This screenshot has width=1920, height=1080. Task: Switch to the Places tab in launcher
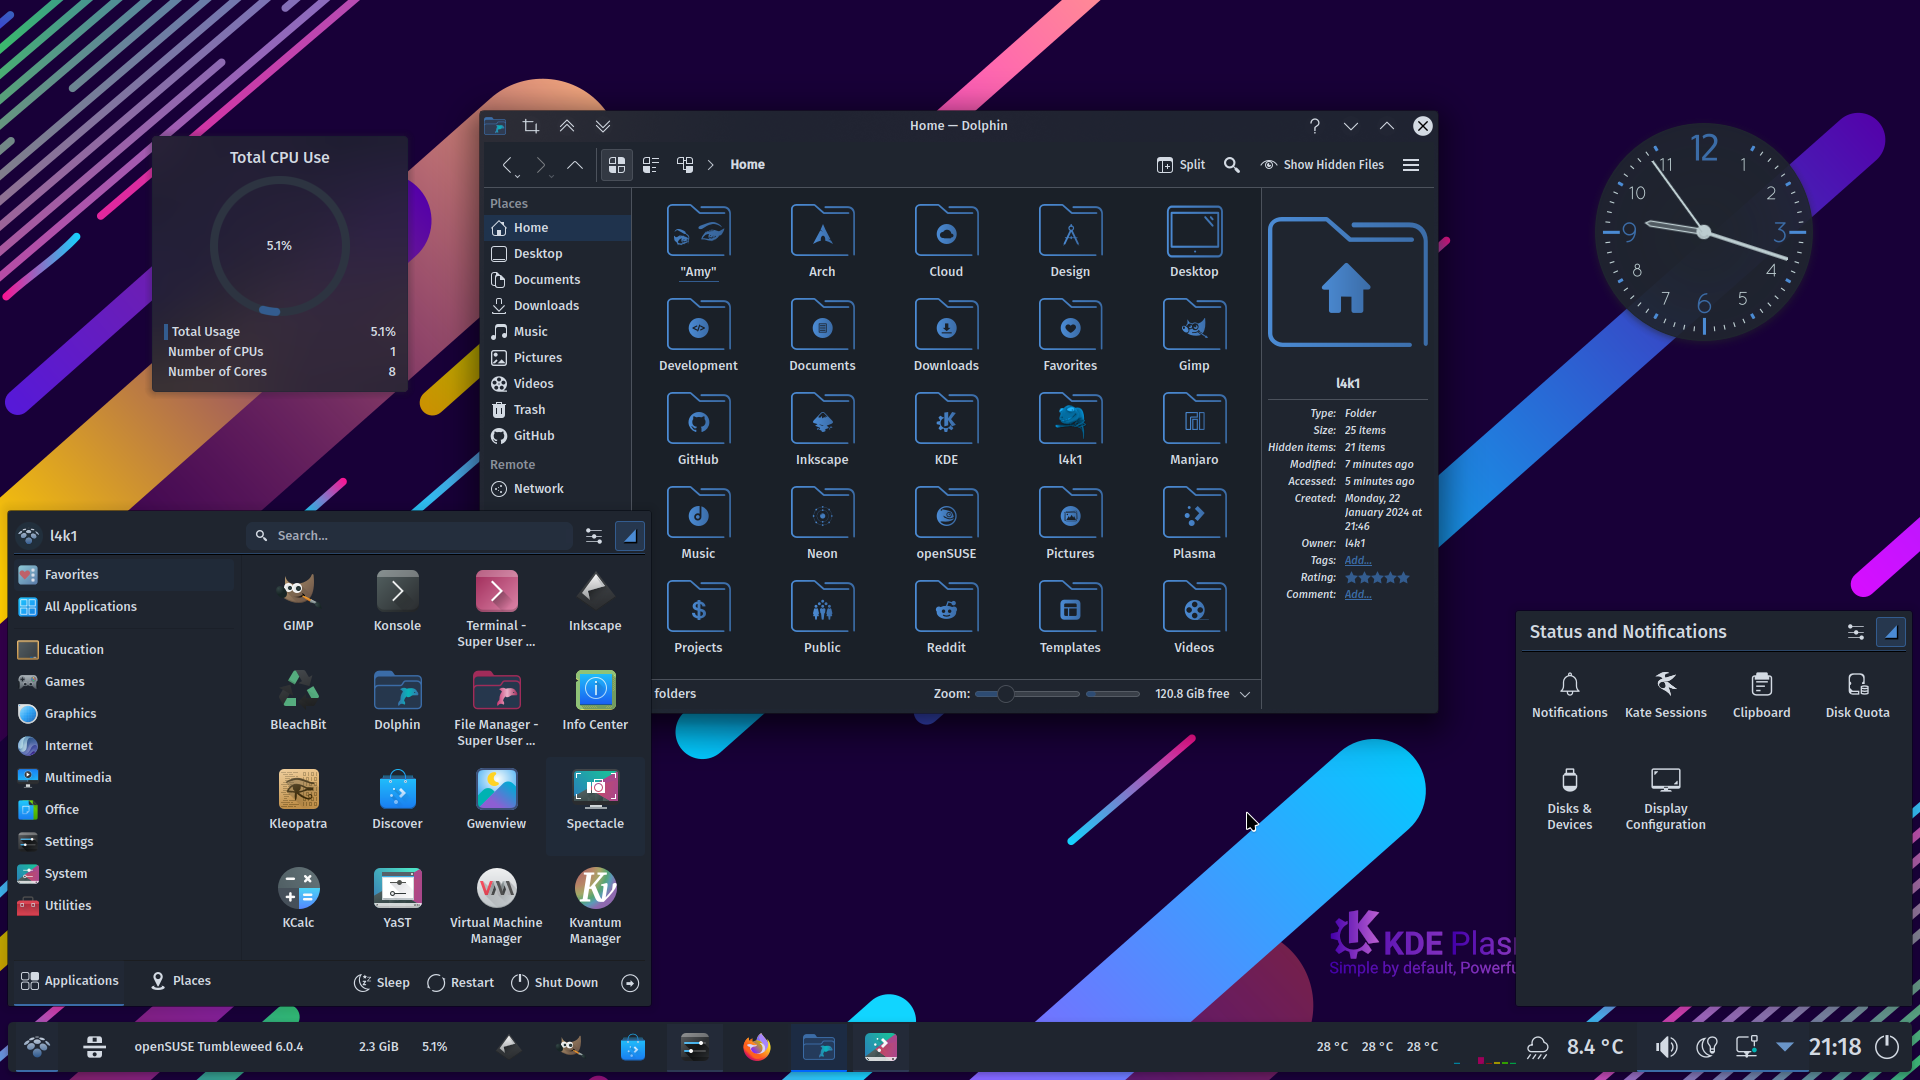coord(180,981)
